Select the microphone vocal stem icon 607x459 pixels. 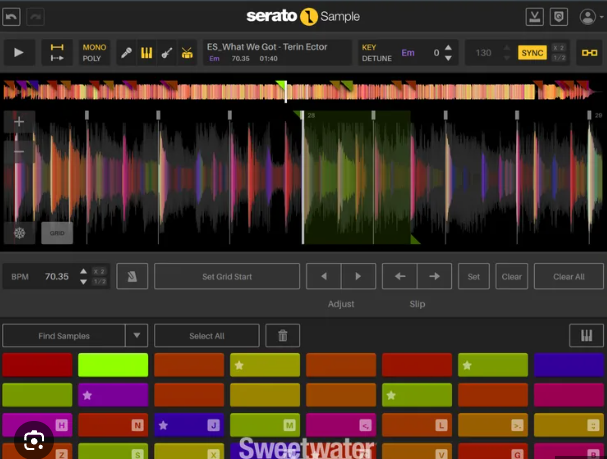click(x=126, y=53)
